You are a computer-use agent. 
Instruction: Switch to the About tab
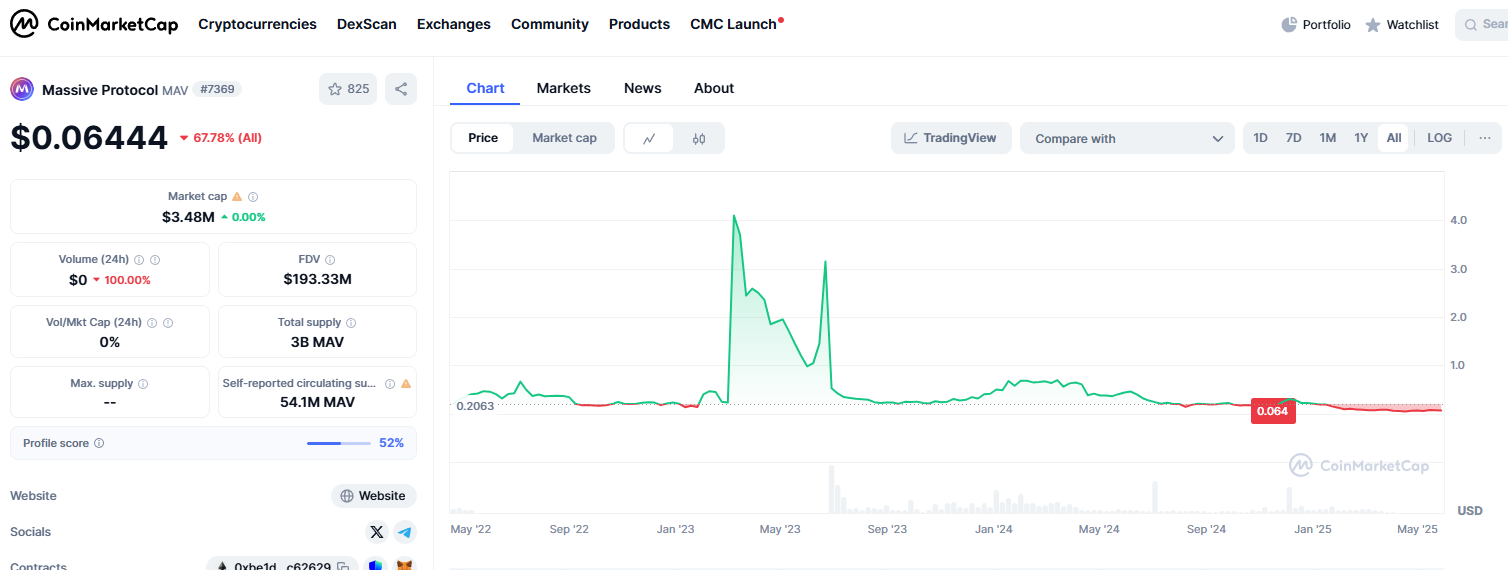(714, 88)
